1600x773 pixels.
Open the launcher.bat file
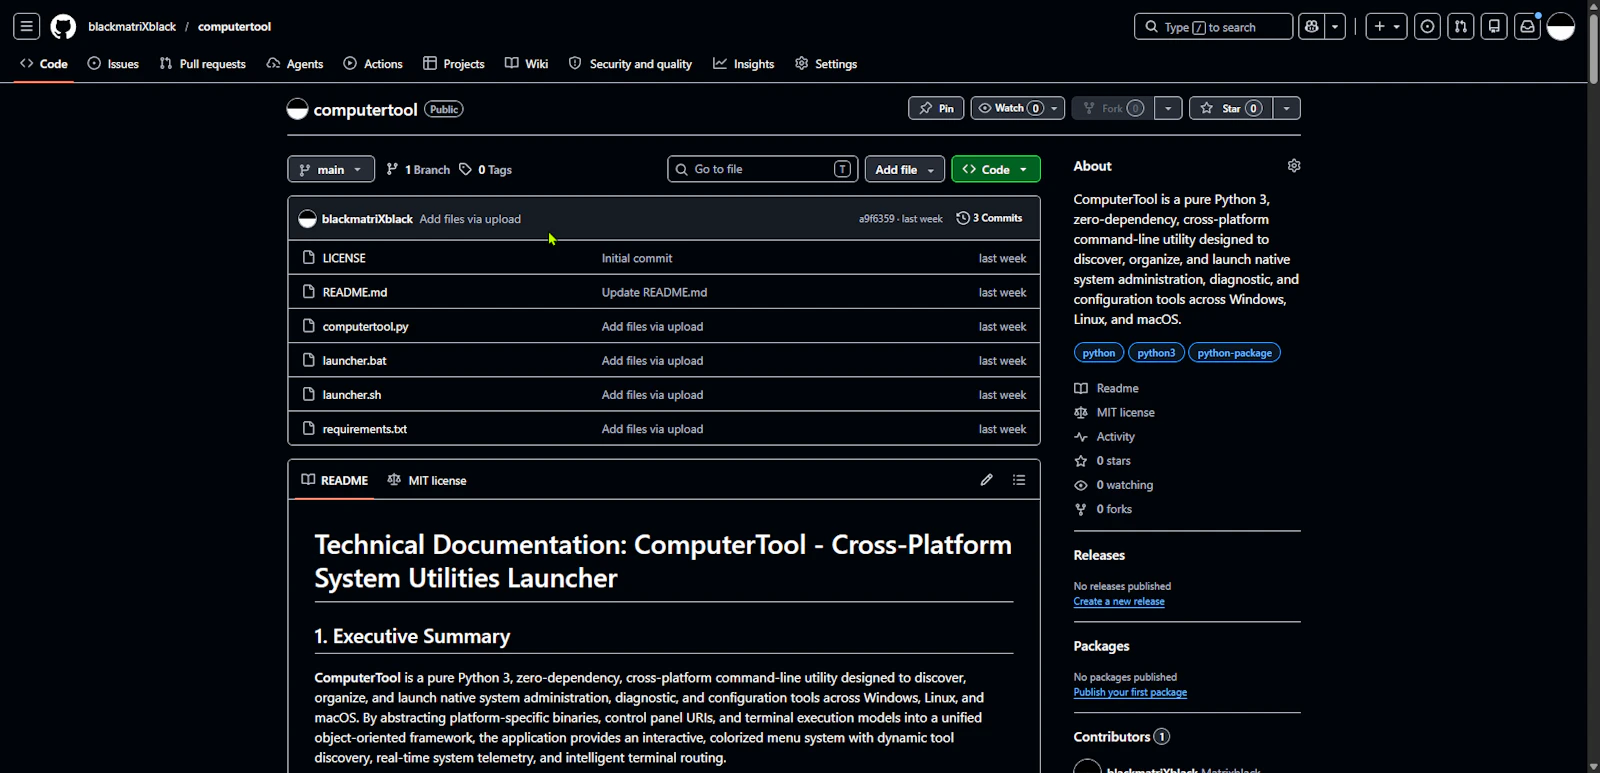tap(354, 360)
